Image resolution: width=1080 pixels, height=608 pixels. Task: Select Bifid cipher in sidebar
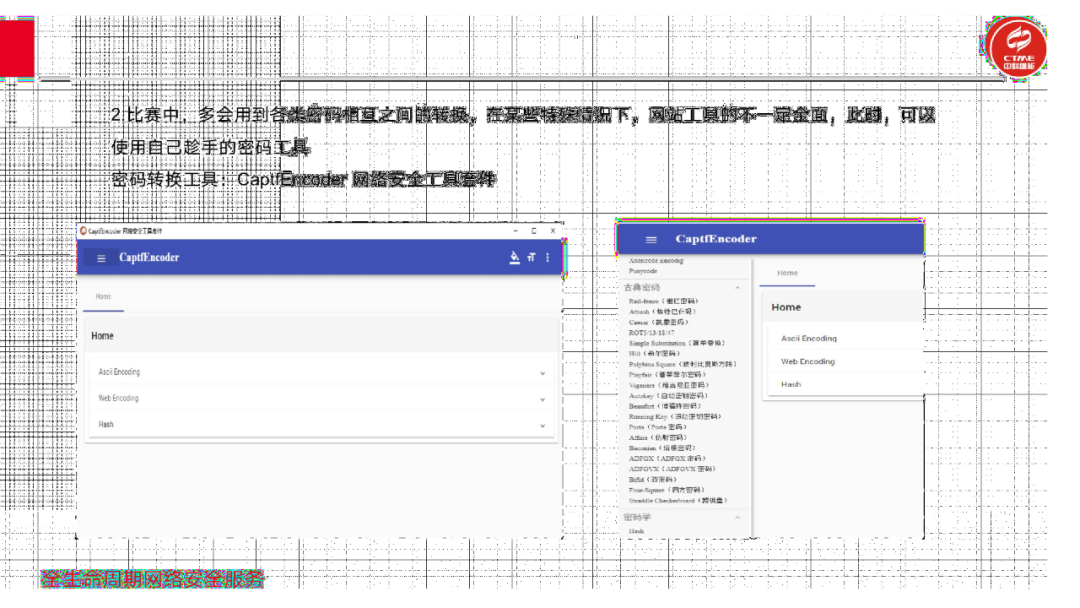(x=653, y=480)
